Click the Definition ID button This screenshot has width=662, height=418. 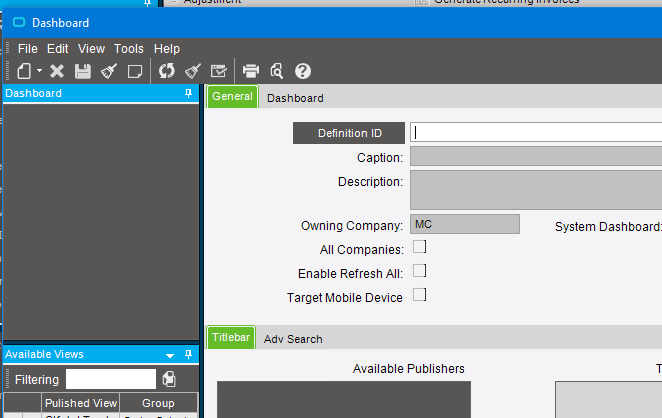[x=349, y=133]
